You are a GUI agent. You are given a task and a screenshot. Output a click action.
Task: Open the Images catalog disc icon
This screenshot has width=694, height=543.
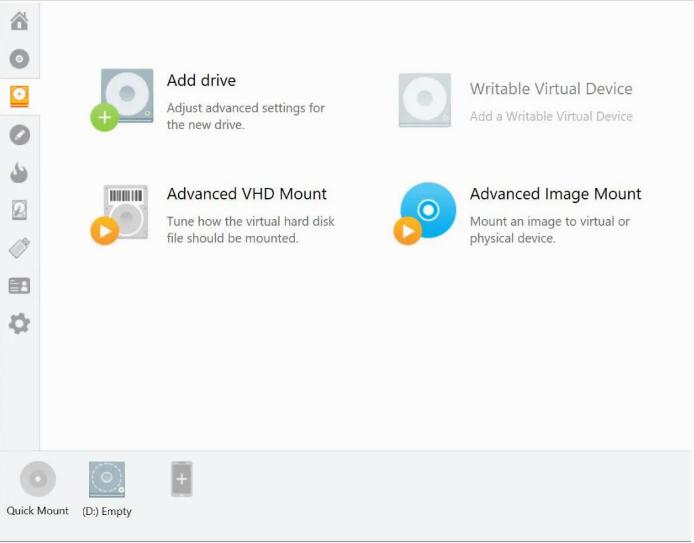(19, 59)
